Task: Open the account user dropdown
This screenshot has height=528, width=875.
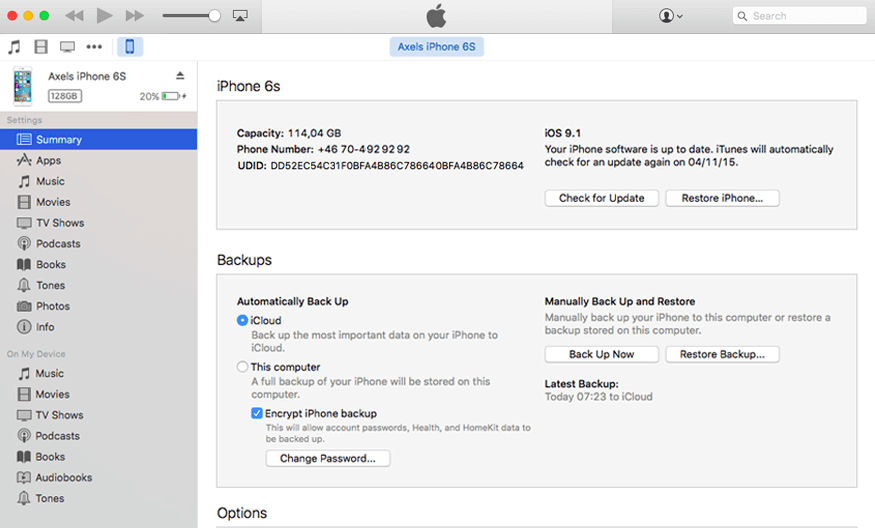Action: coord(671,16)
